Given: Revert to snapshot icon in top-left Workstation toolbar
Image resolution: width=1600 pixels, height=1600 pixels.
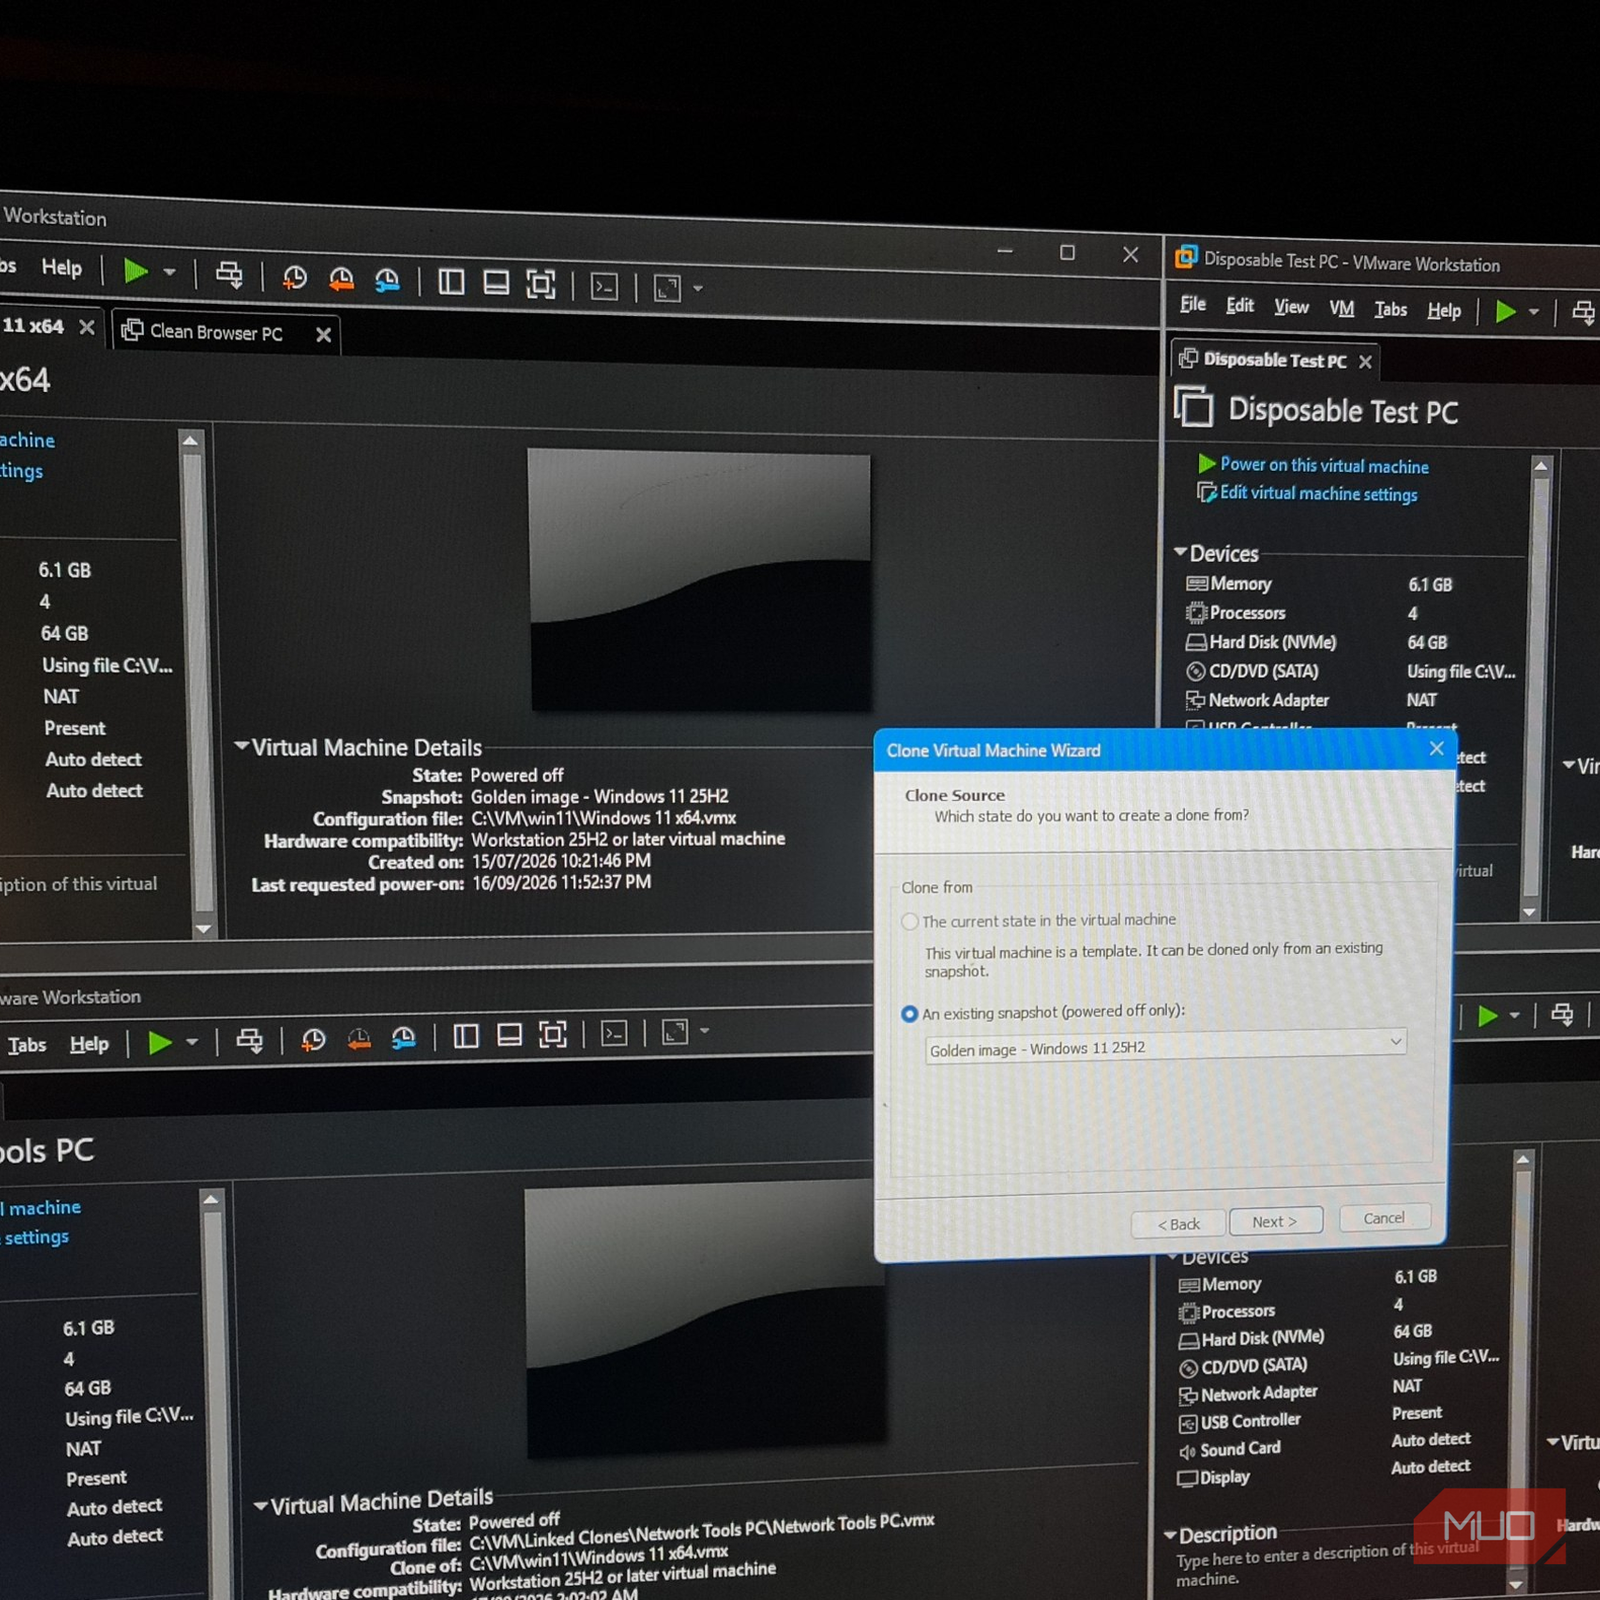Looking at the screenshot, I should (341, 279).
